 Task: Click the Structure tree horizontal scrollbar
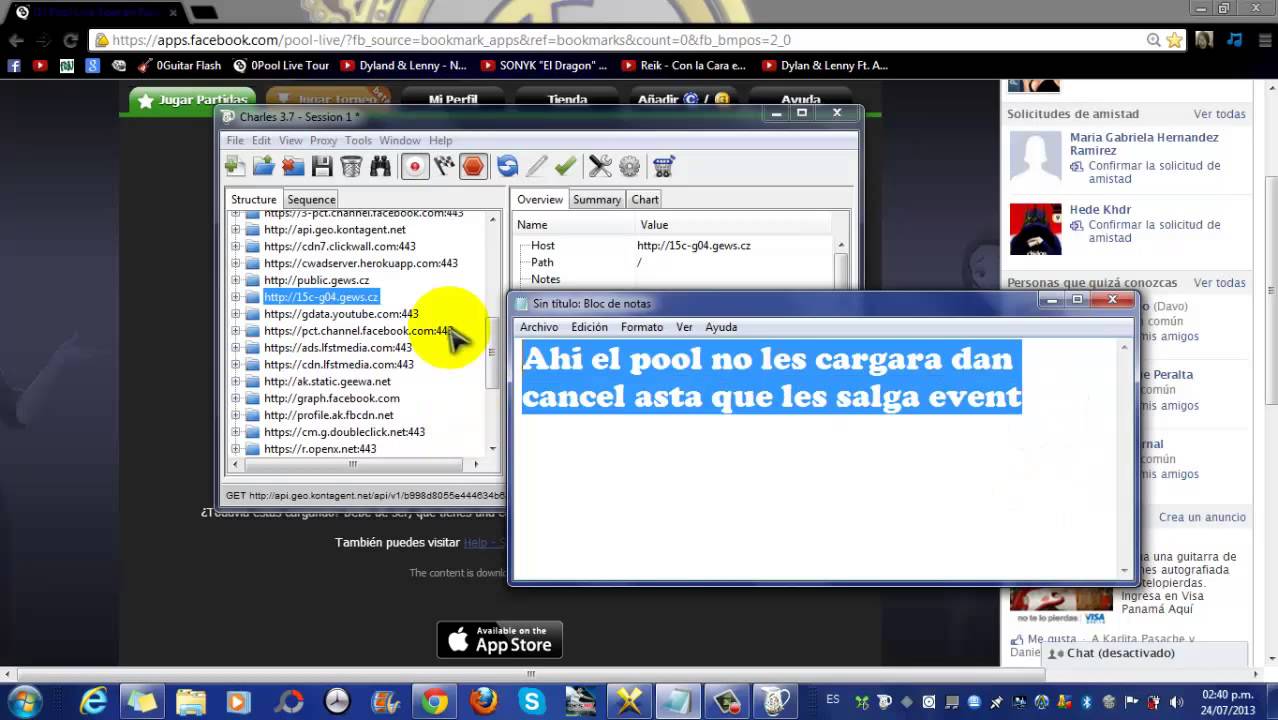pos(352,464)
